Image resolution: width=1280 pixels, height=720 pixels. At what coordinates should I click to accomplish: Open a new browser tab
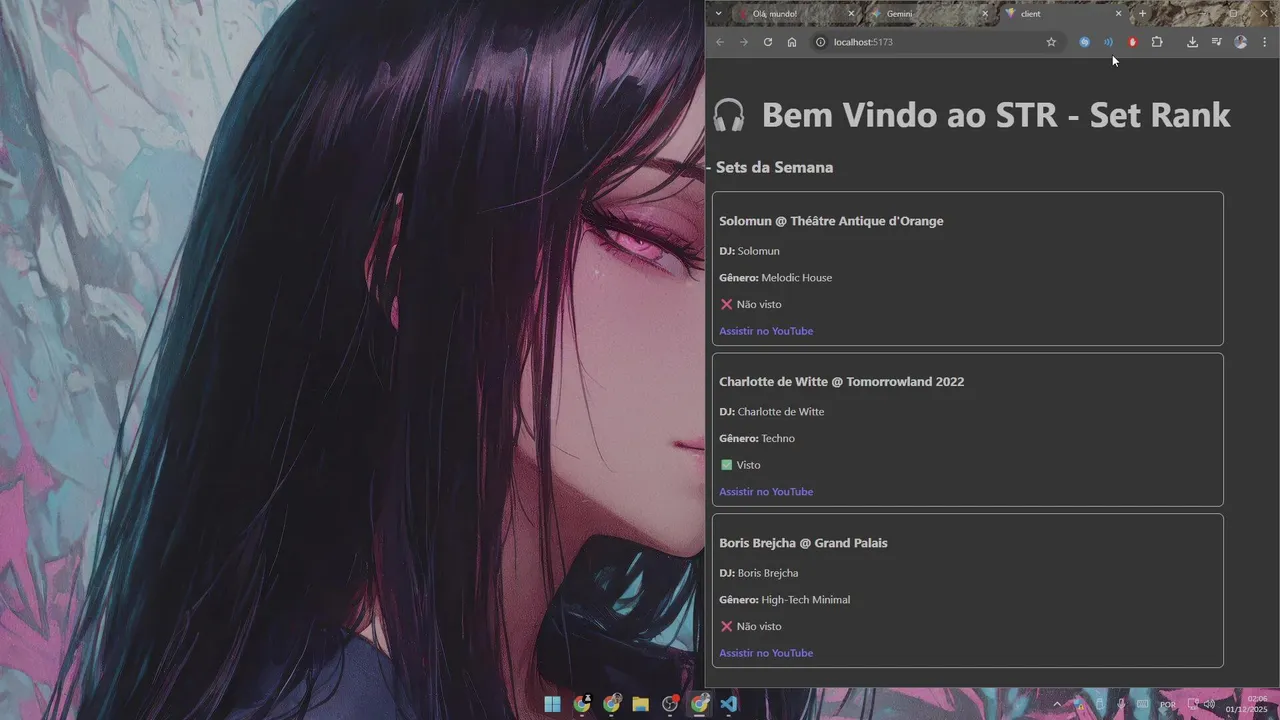tap(1143, 14)
